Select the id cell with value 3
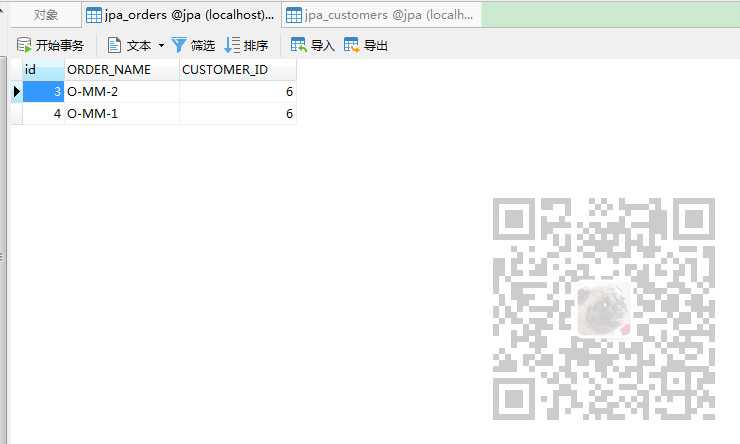The width and height of the screenshot is (740, 444). 43,92
